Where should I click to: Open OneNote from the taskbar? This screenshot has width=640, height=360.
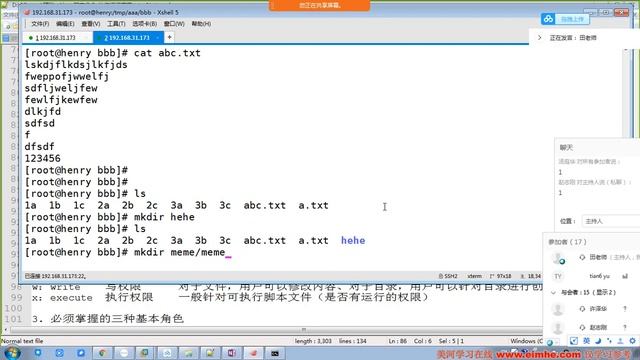pos(231,353)
